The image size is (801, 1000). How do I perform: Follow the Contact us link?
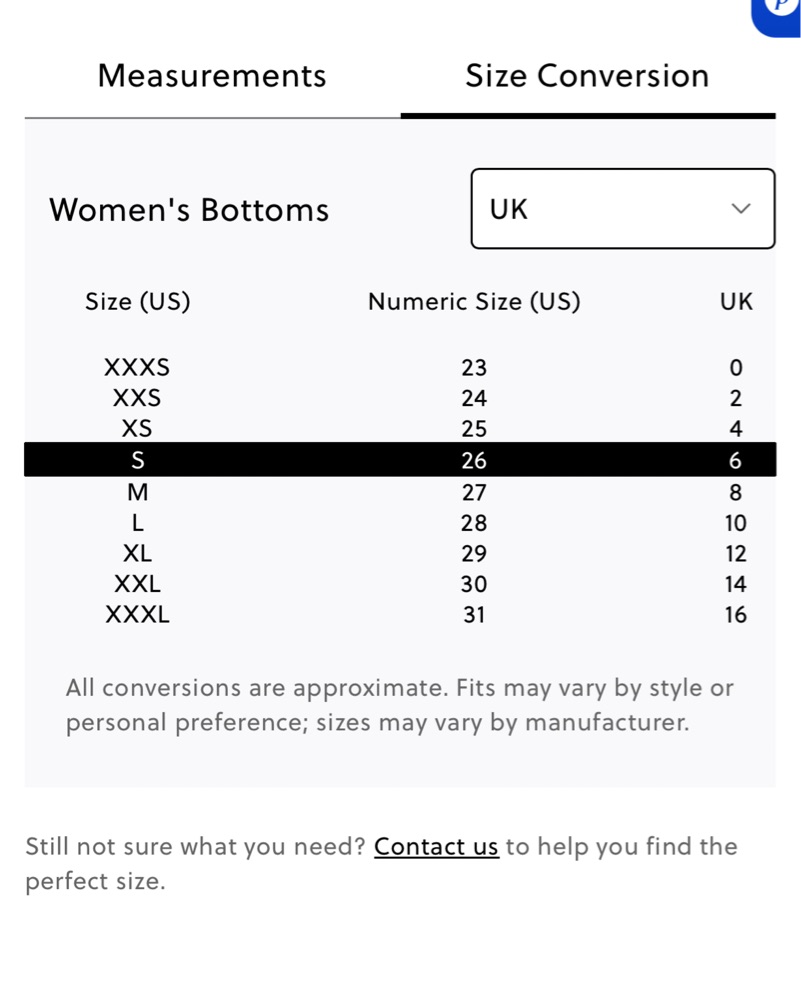[436, 847]
